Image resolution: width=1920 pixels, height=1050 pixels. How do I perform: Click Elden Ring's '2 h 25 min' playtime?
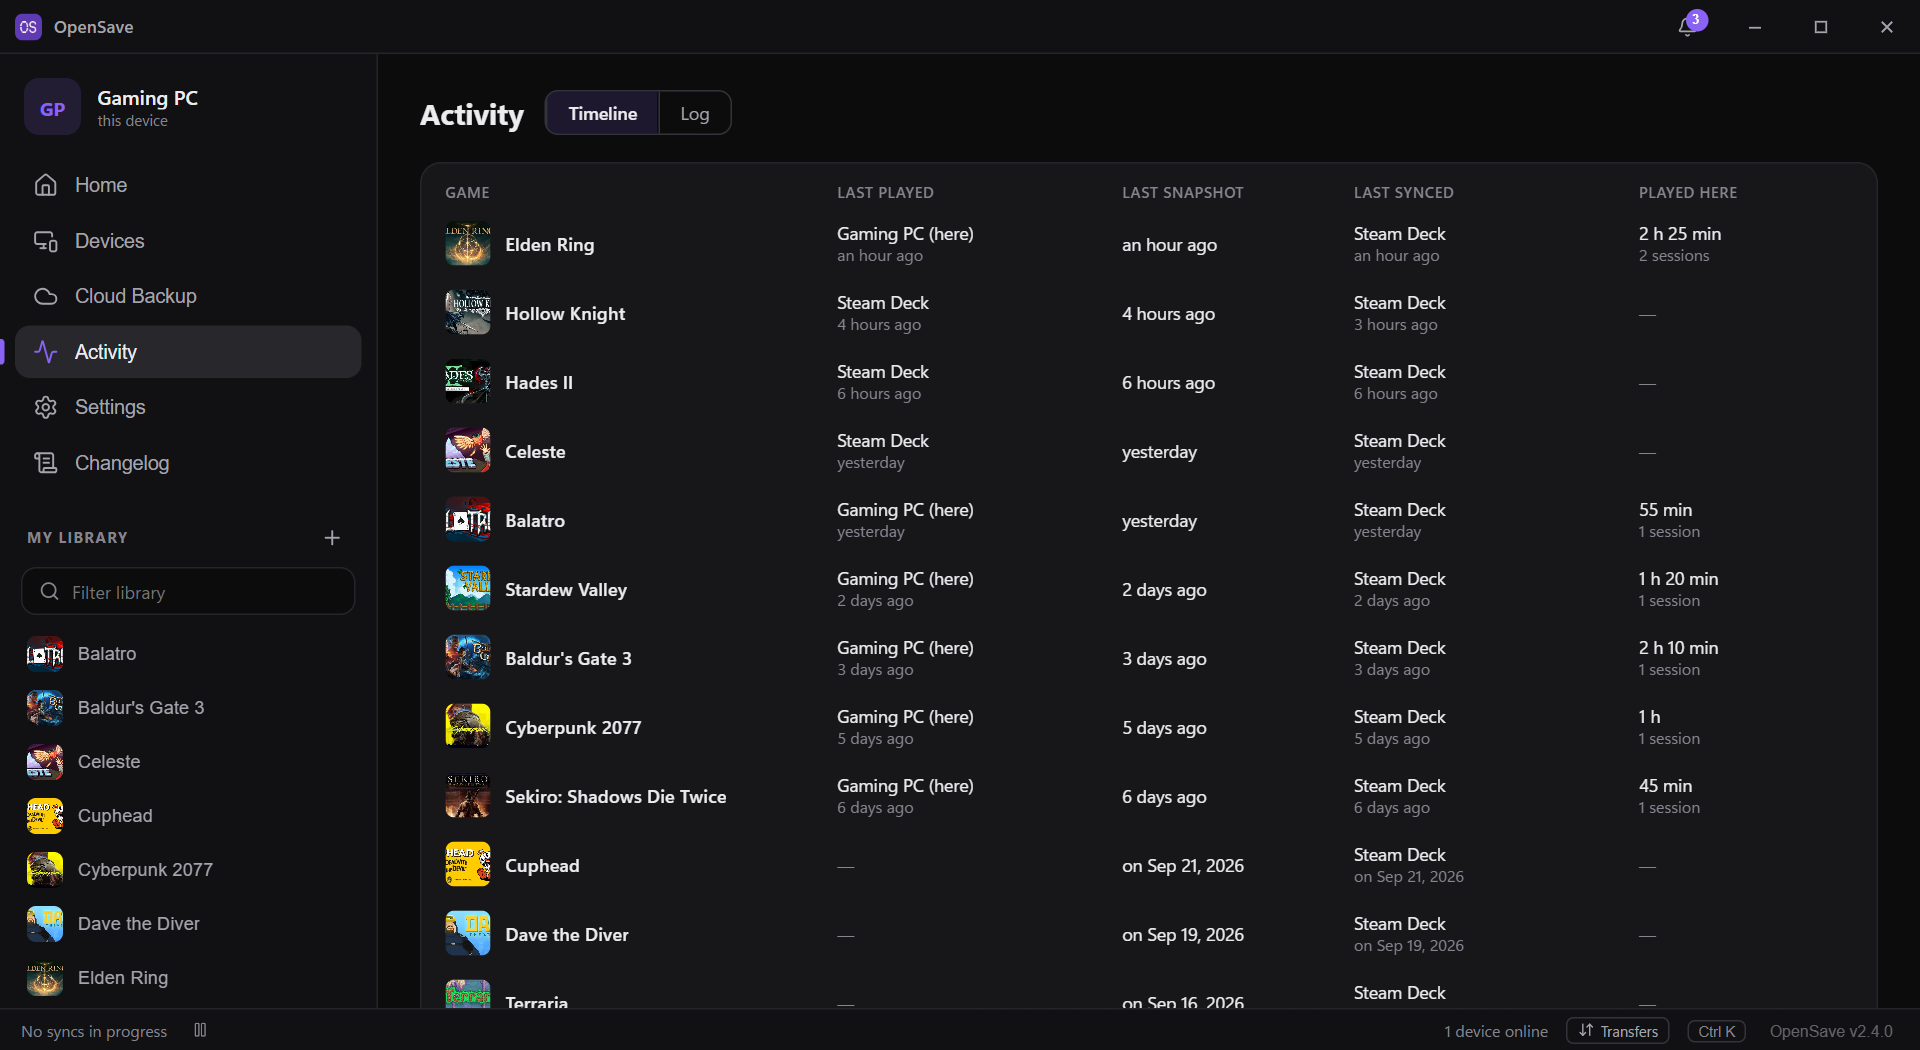pyautogui.click(x=1680, y=234)
